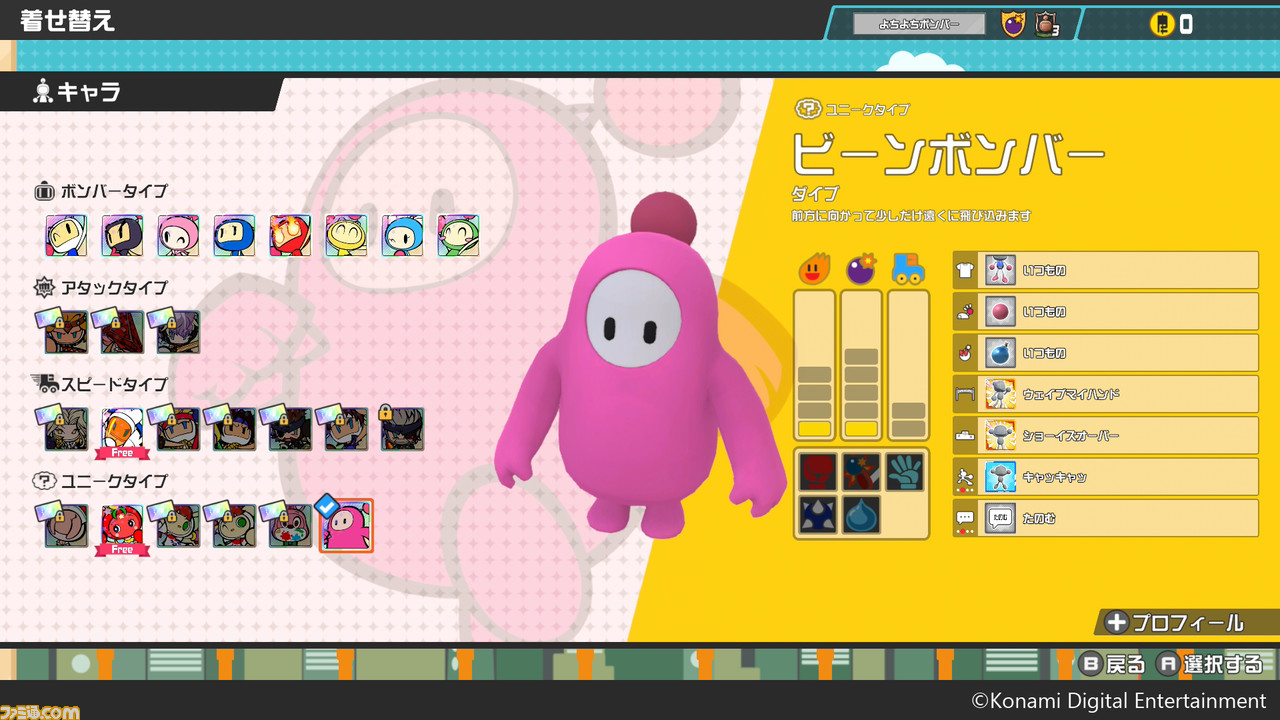Click the speed gauge bar
The image size is (1280, 720).
click(x=908, y=365)
